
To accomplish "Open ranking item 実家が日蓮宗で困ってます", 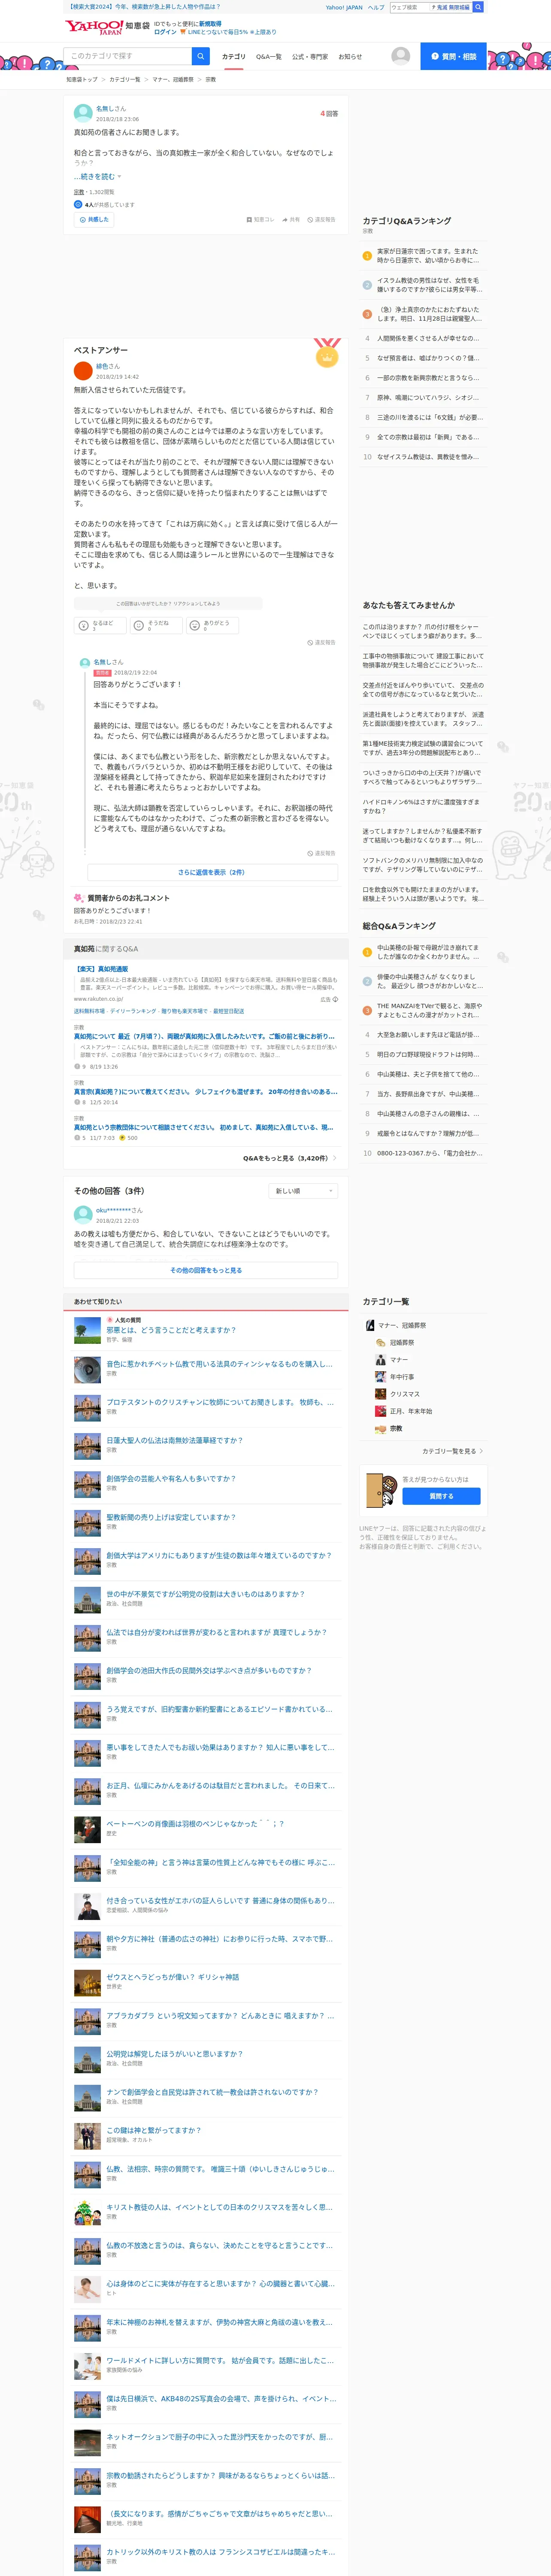I will [428, 256].
